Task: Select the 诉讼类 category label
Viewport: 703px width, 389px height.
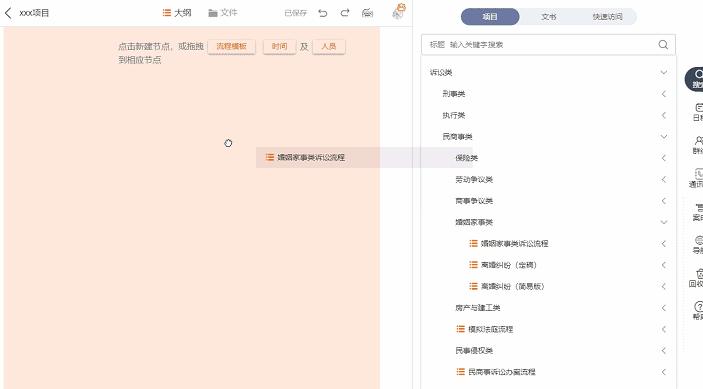Action: pos(441,72)
